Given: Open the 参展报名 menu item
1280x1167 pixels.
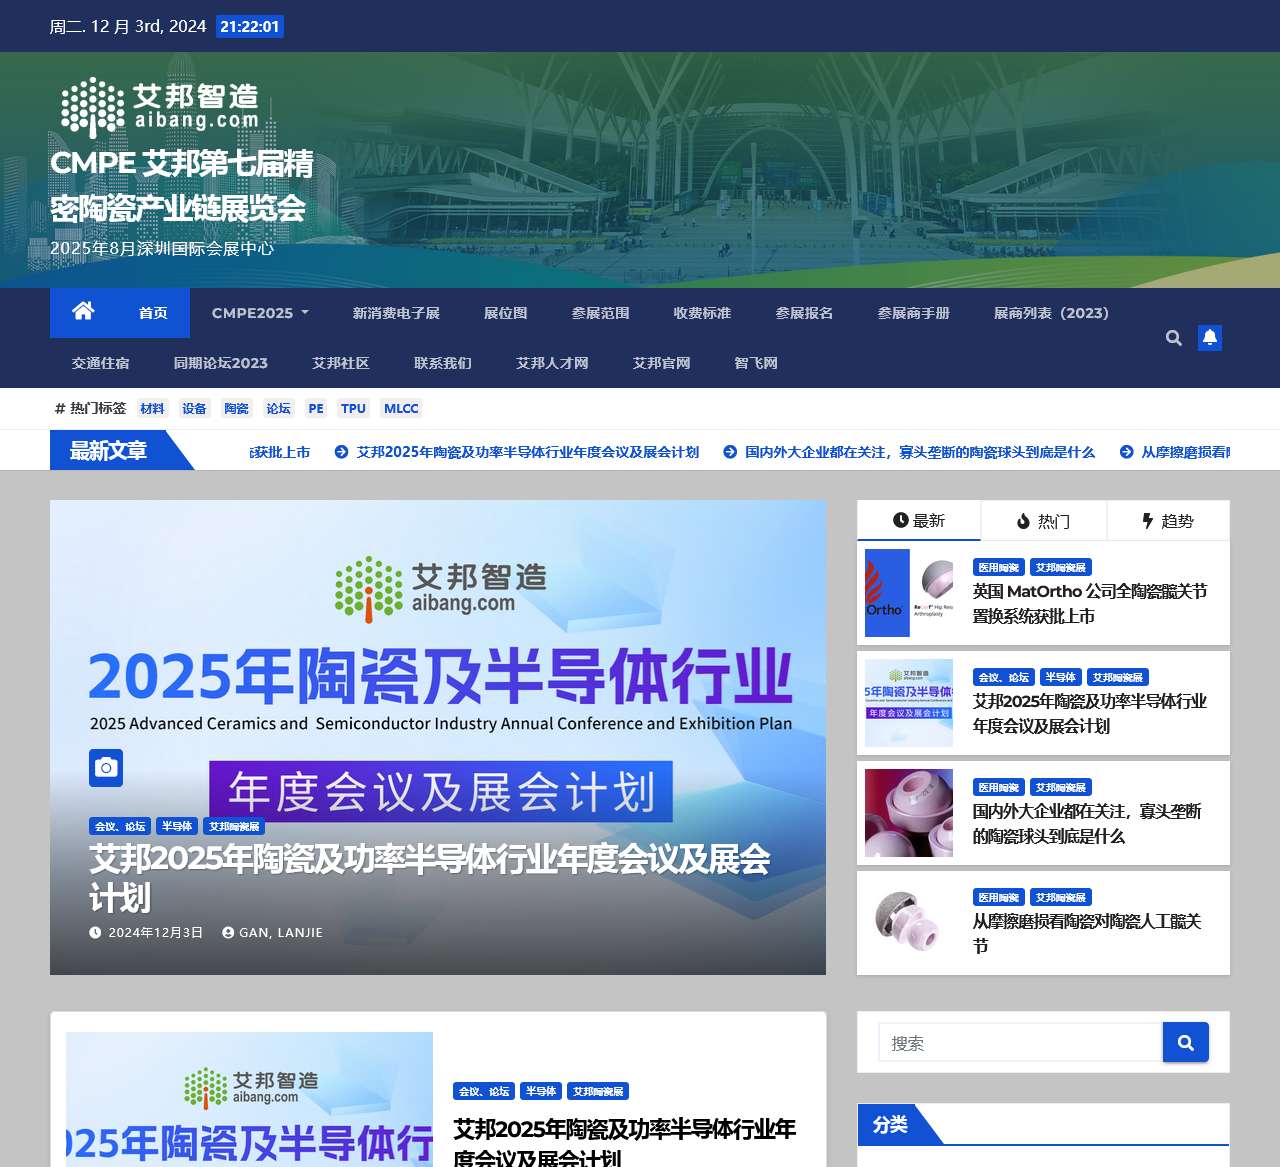Looking at the screenshot, I should pos(804,313).
